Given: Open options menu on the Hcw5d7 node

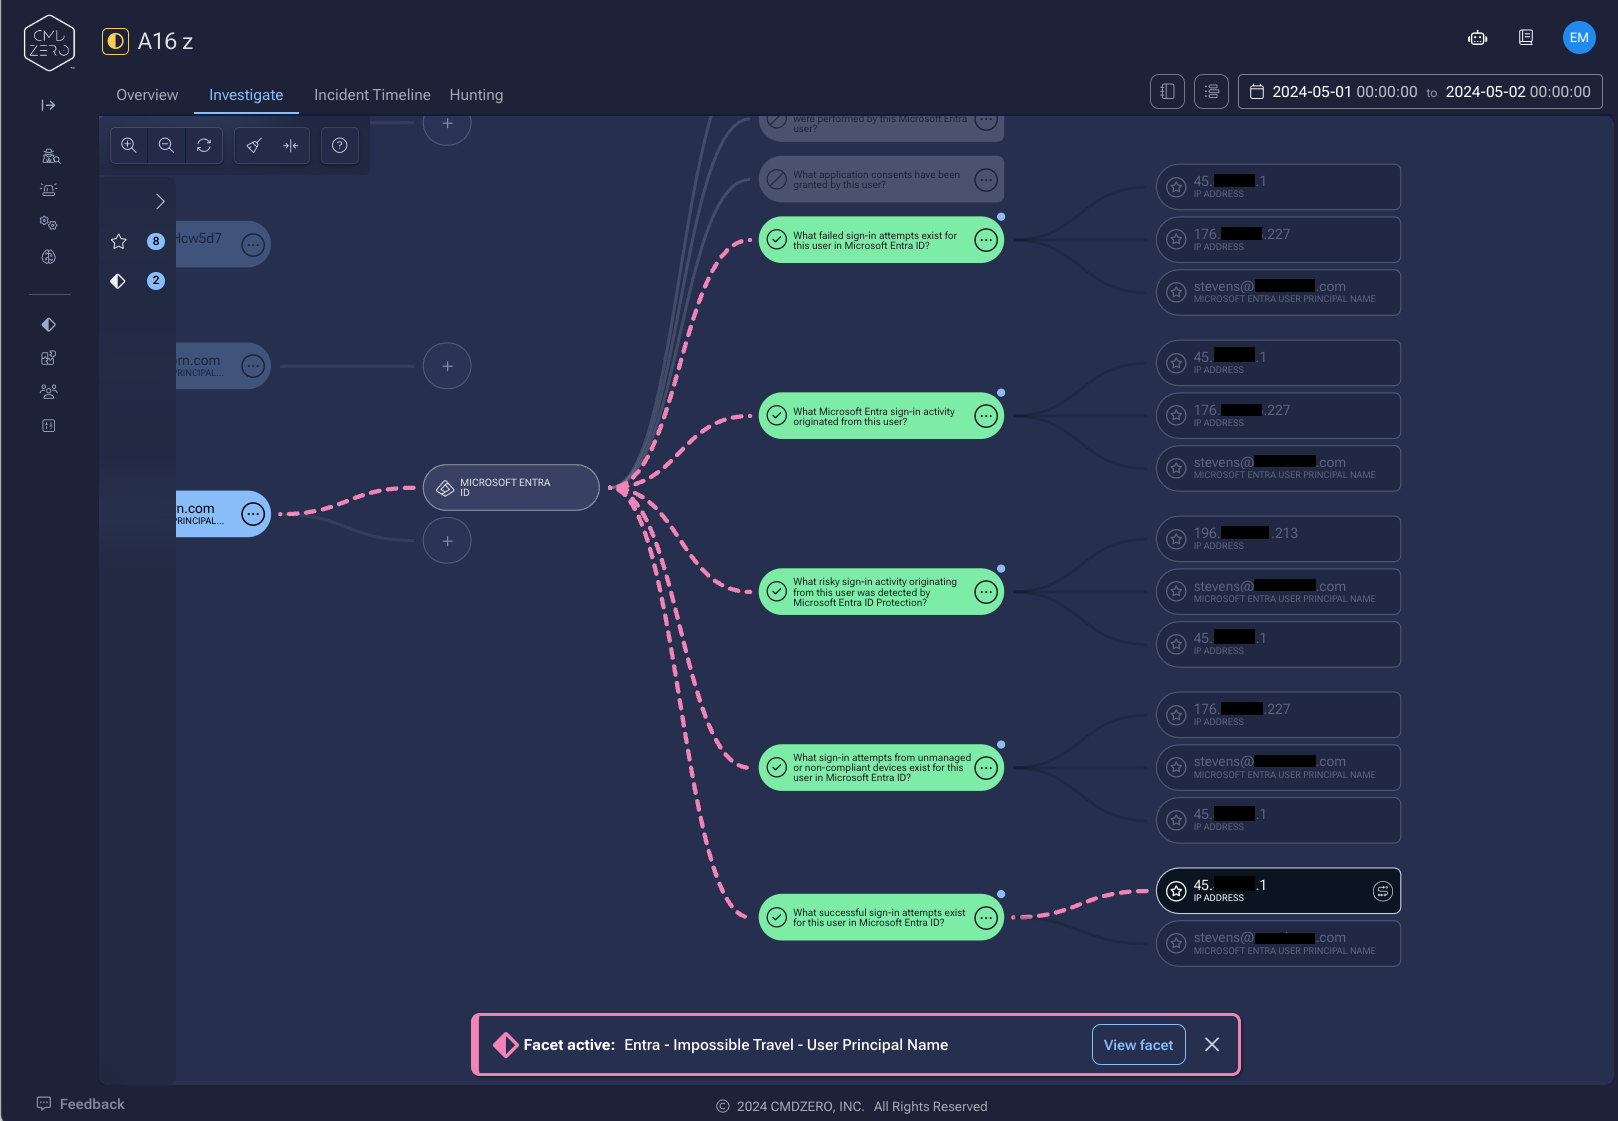Looking at the screenshot, I should coord(253,244).
